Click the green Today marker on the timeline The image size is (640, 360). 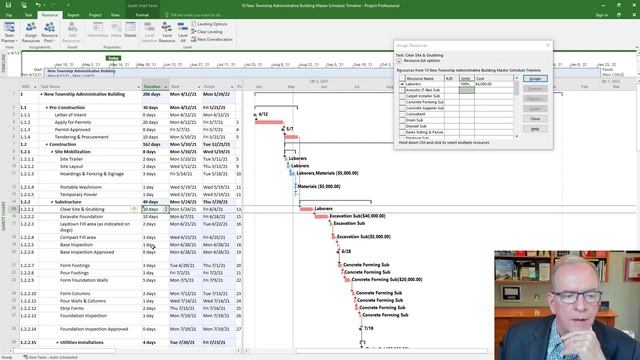(x=113, y=58)
